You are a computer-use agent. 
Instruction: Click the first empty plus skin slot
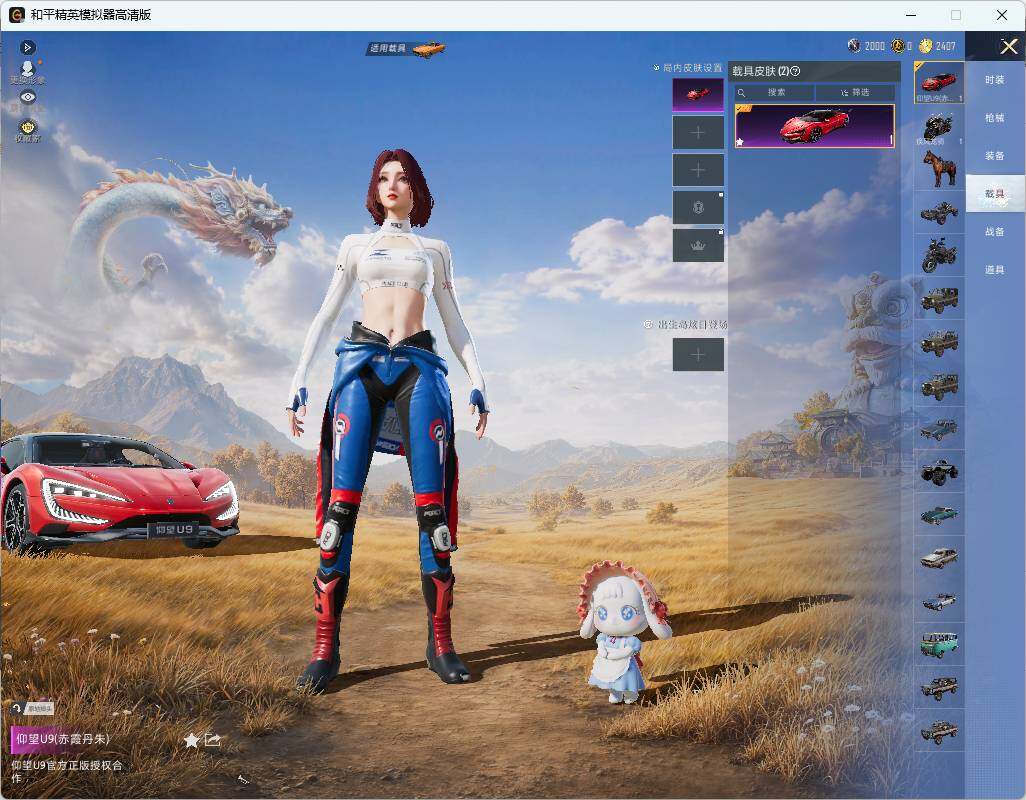pyautogui.click(x=698, y=133)
